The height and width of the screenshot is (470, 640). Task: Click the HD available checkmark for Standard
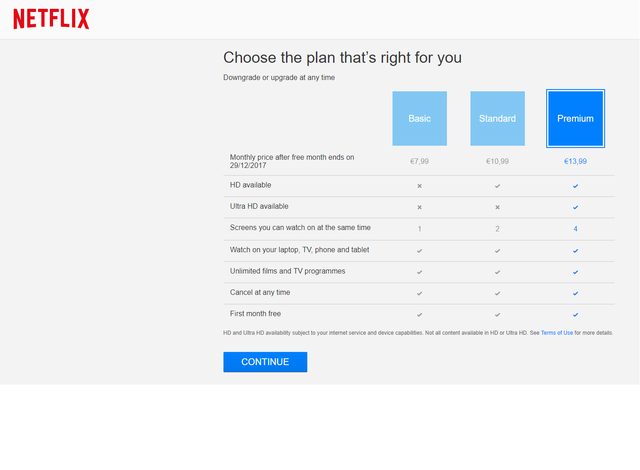coord(498,186)
